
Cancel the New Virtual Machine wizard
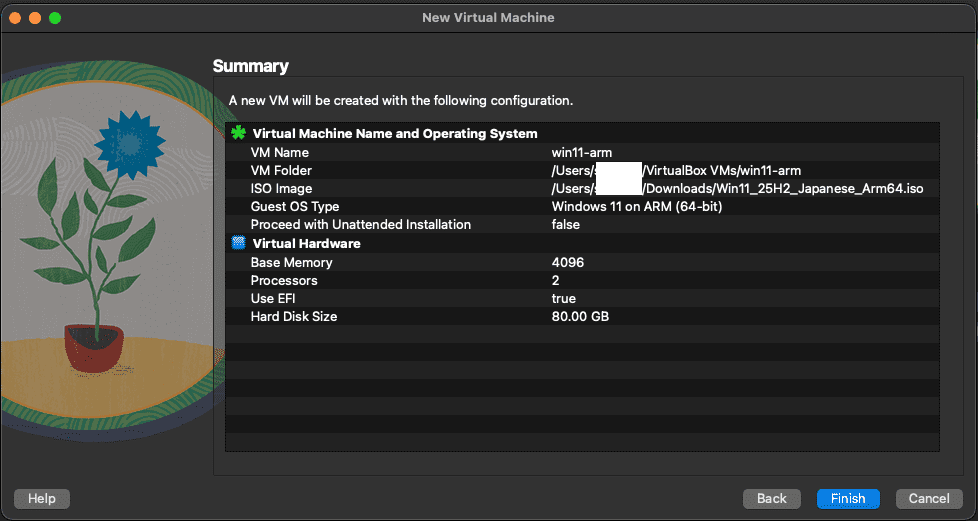(x=929, y=498)
